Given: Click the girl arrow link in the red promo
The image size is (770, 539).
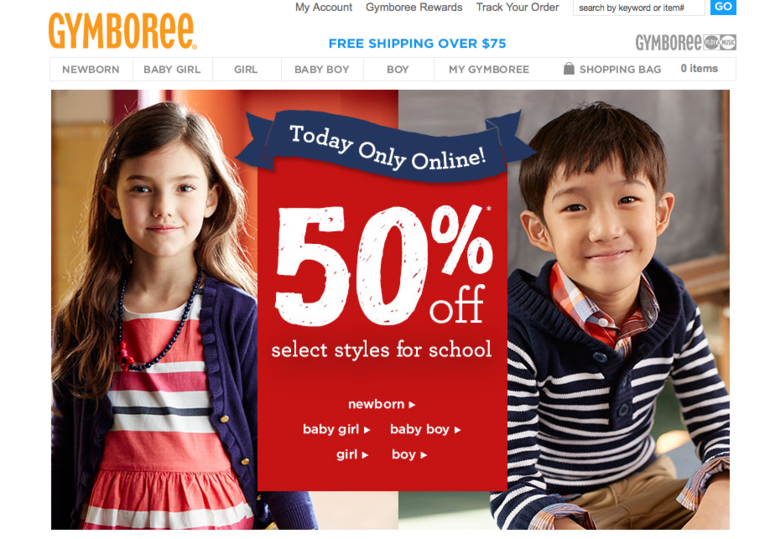Looking at the screenshot, I should (x=352, y=455).
